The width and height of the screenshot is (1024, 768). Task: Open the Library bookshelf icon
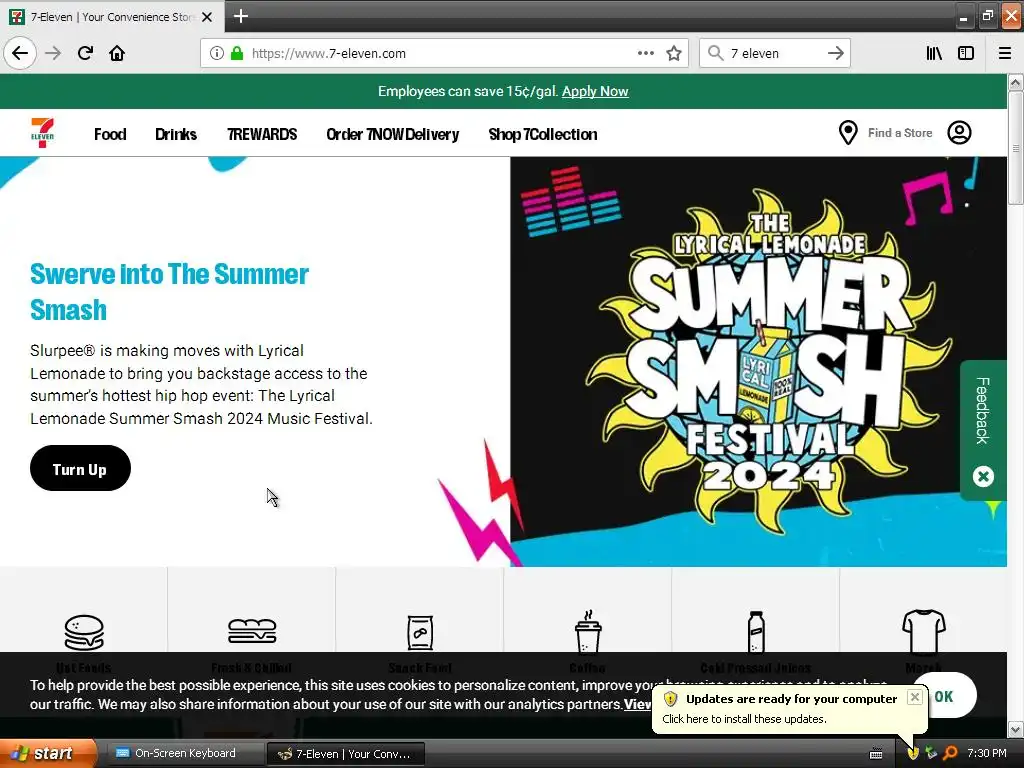(x=934, y=53)
